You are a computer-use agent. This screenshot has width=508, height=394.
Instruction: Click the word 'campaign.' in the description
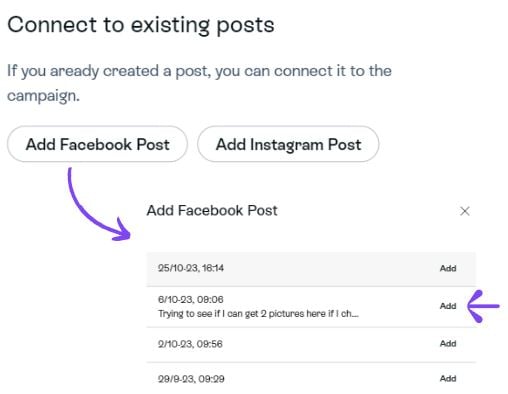[43, 96]
